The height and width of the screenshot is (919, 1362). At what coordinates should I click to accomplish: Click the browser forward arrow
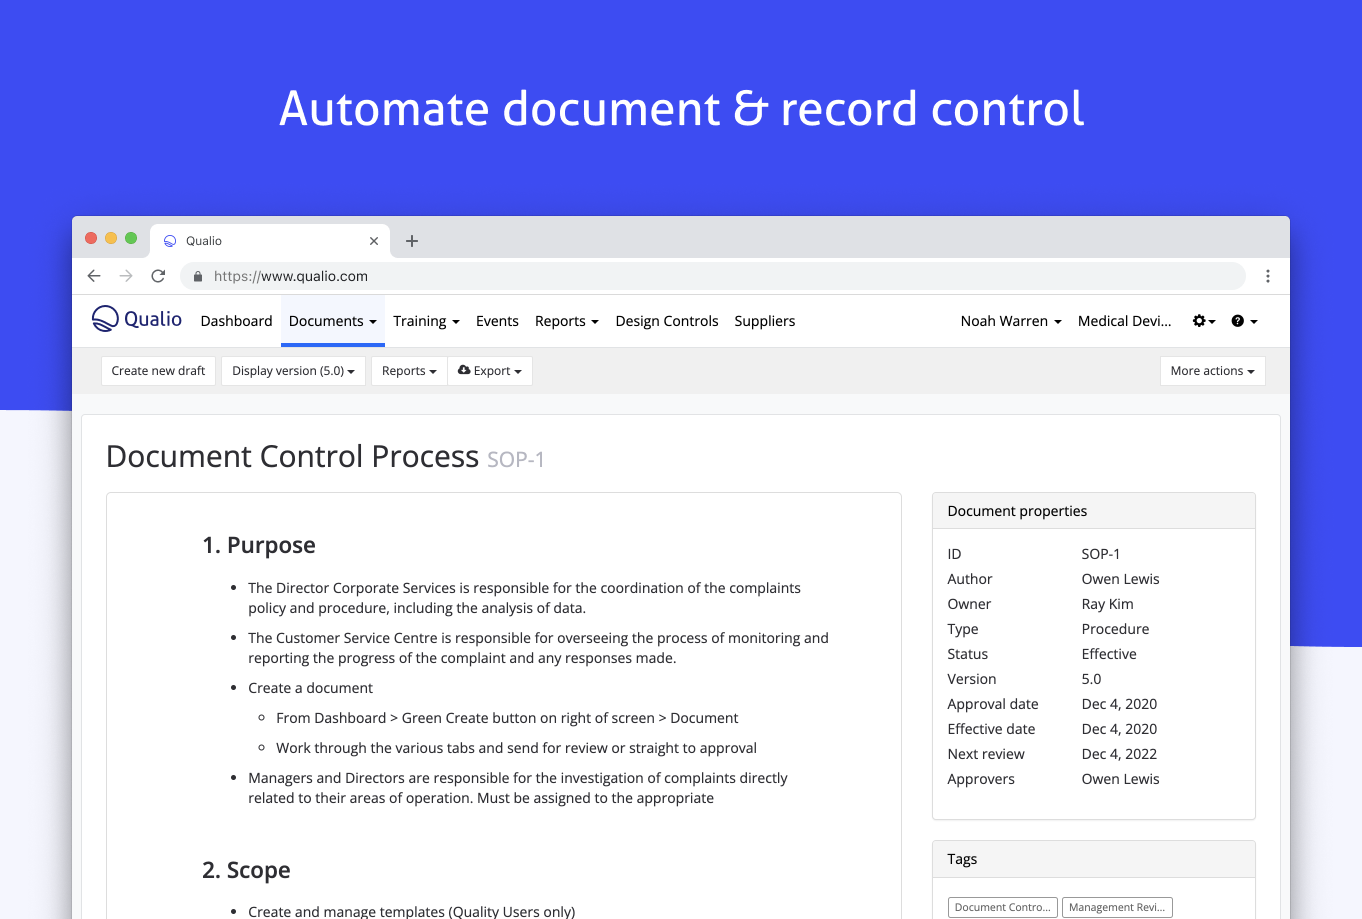pyautogui.click(x=126, y=276)
